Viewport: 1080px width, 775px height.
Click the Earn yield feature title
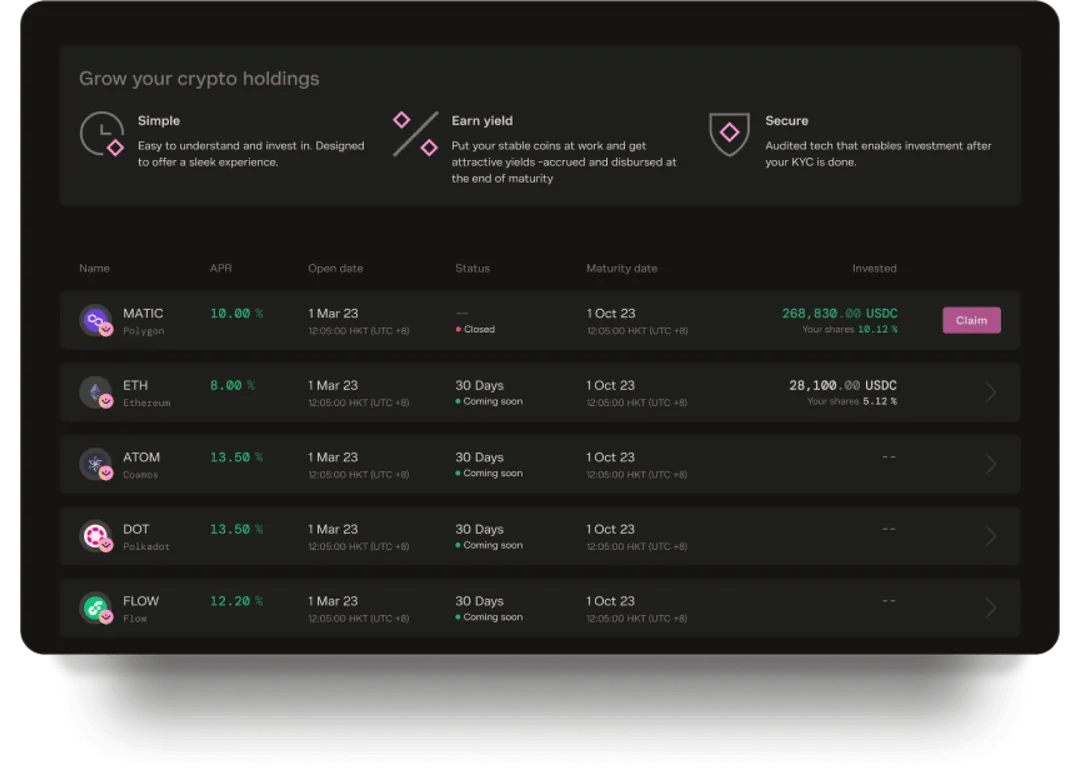click(482, 121)
